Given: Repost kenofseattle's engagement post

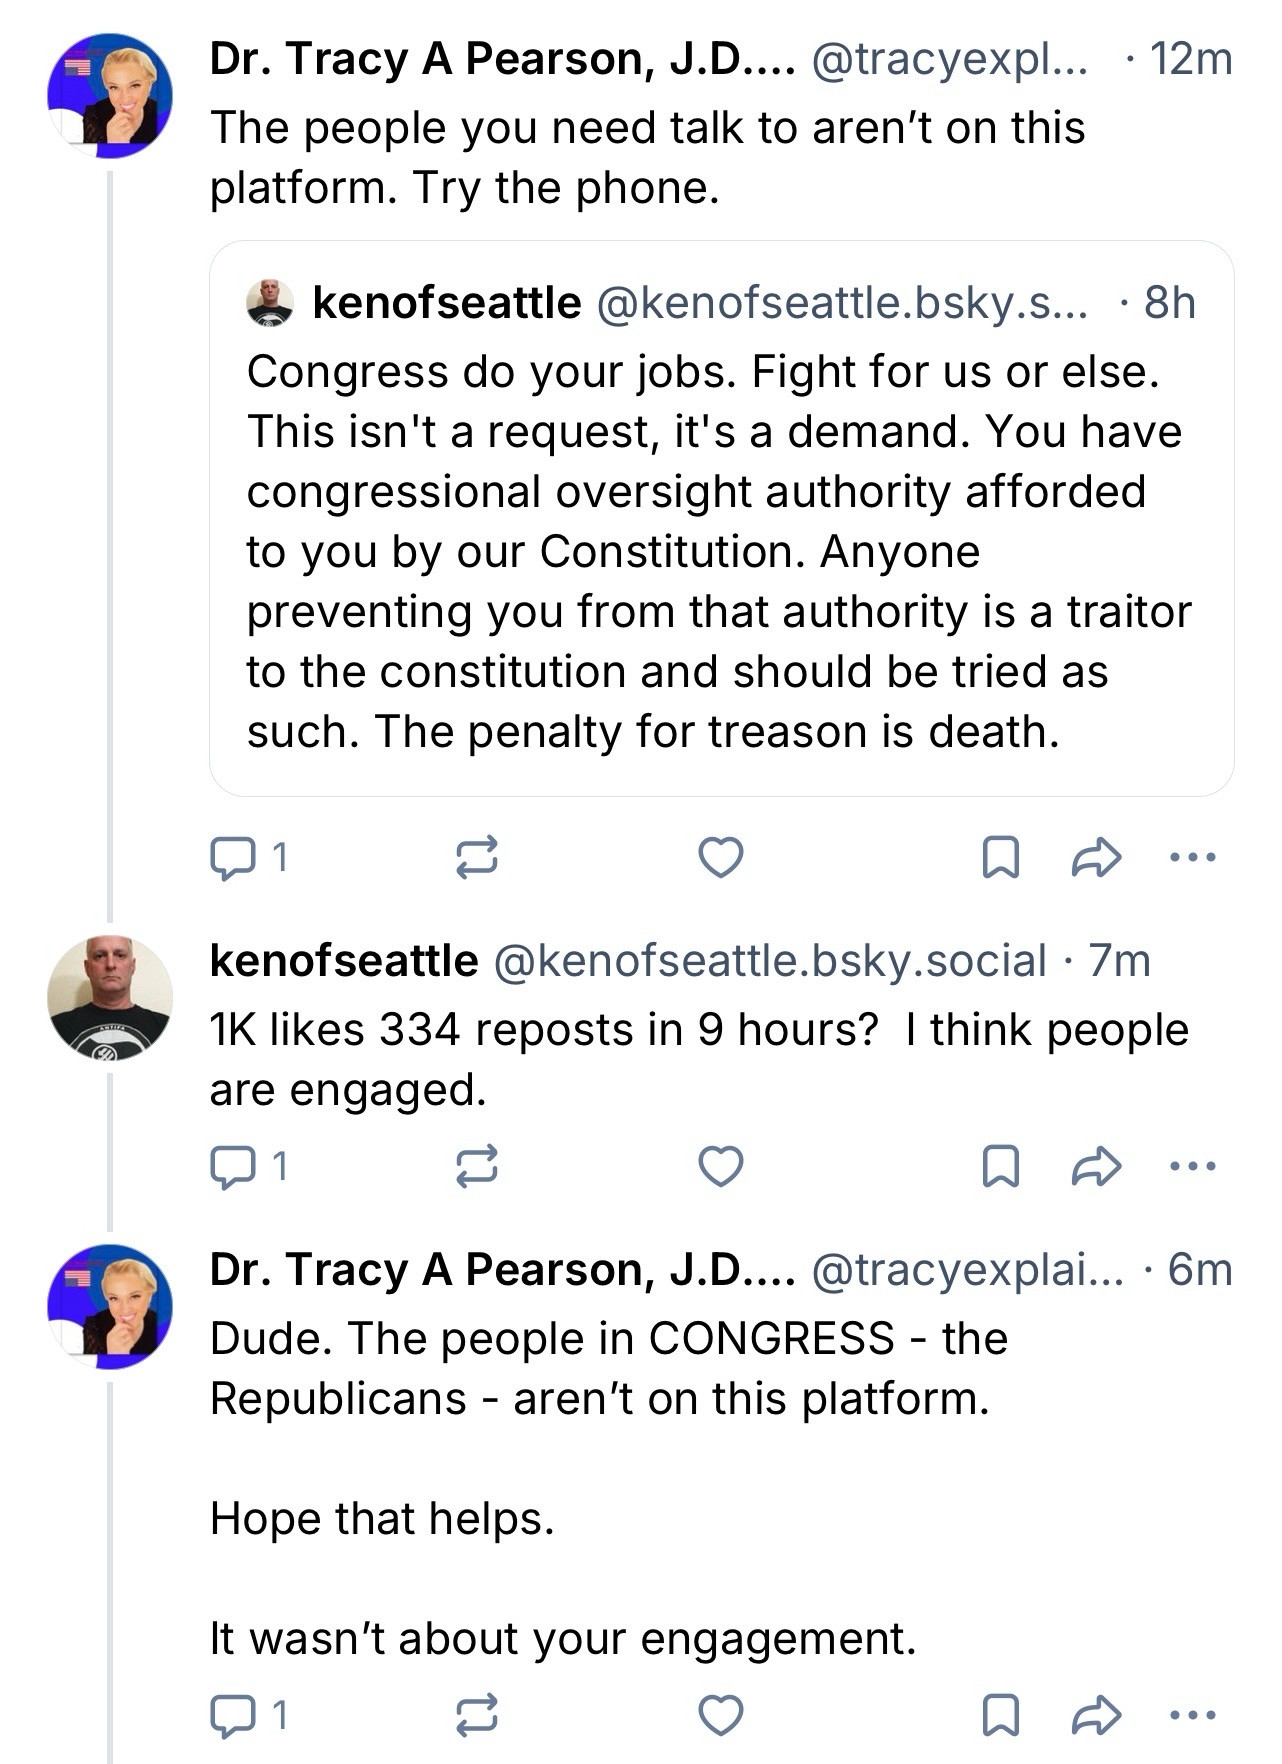Looking at the screenshot, I should pos(477,1167).
